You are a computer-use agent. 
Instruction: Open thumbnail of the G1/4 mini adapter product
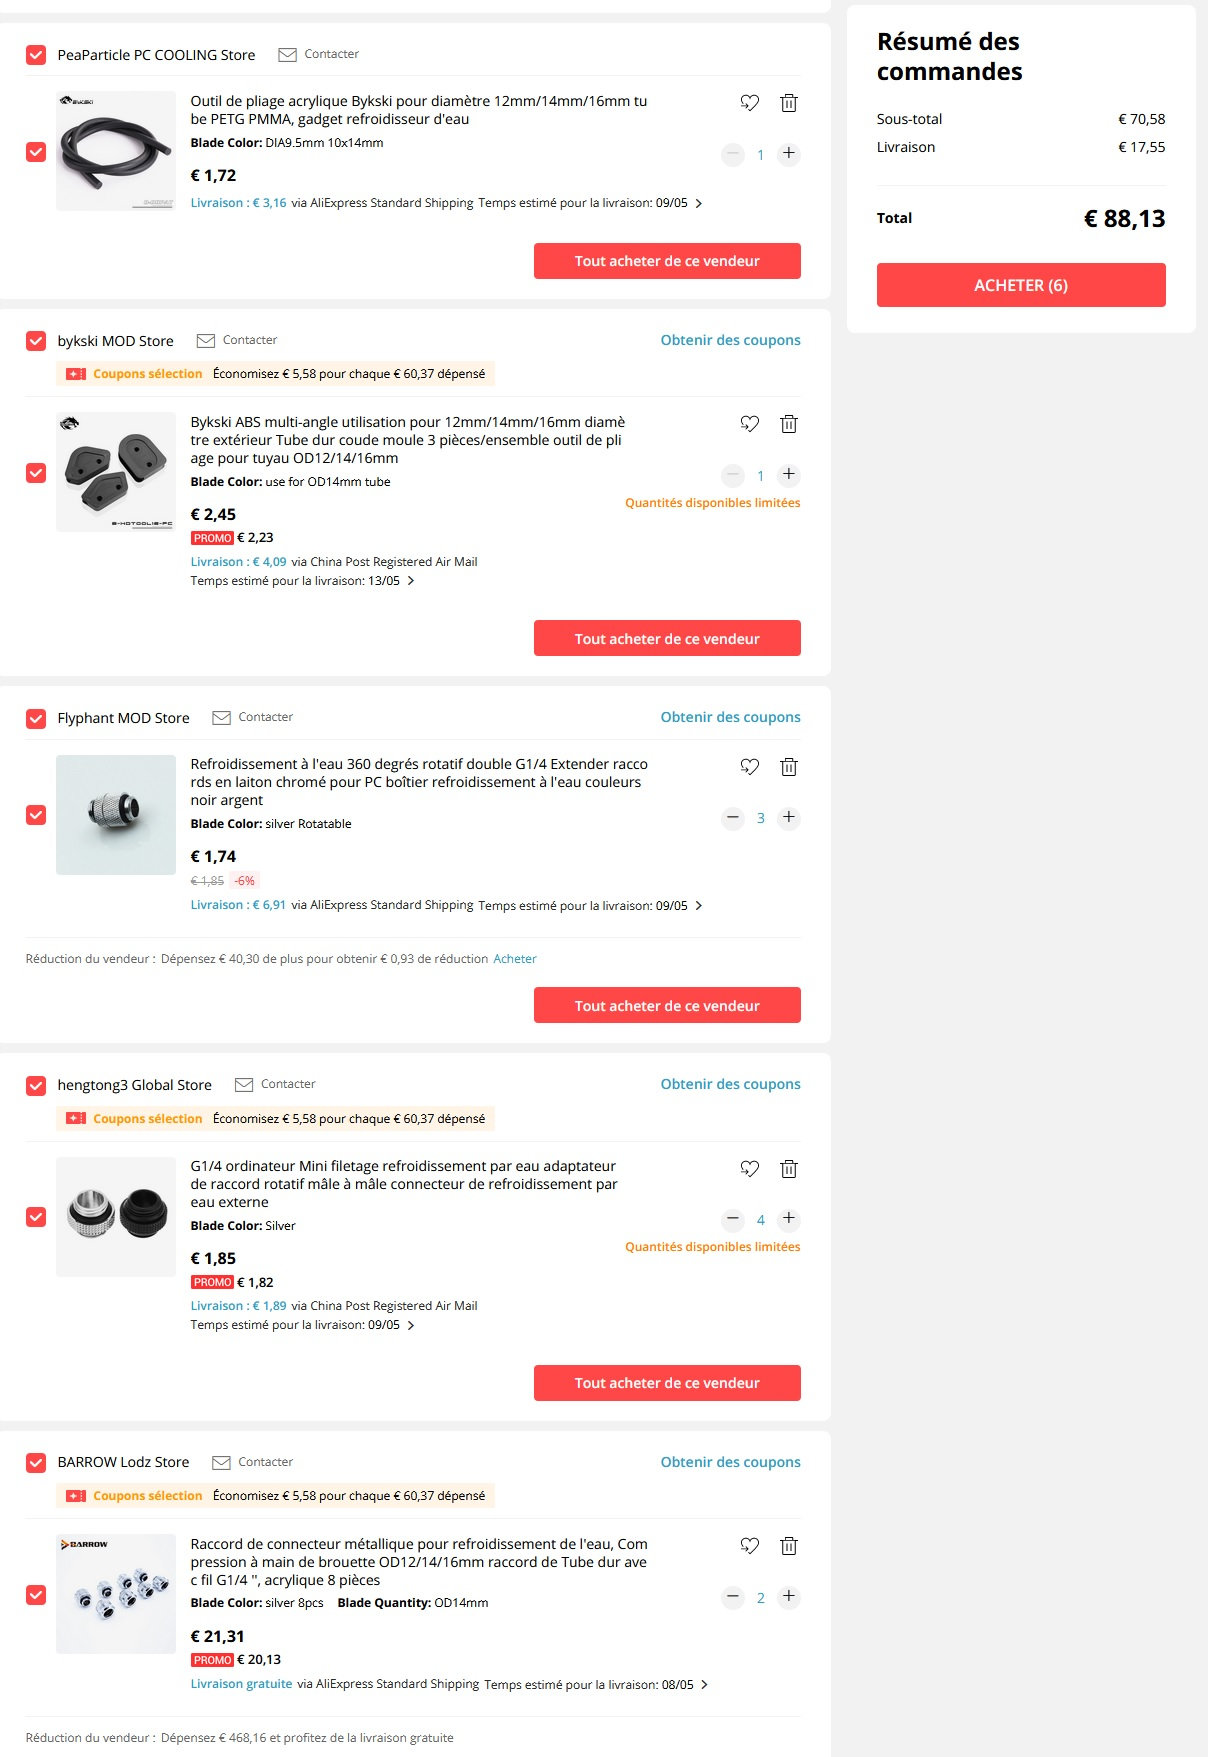pyautogui.click(x=116, y=1217)
